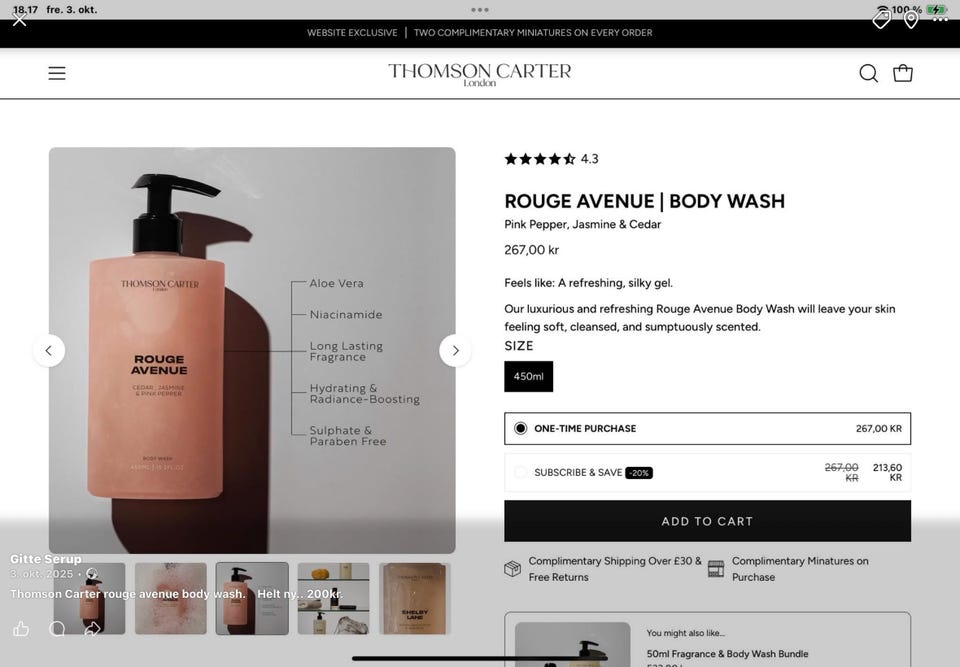The width and height of the screenshot is (960, 667).
Task: Open the search magnifier icon
Action: click(x=868, y=73)
